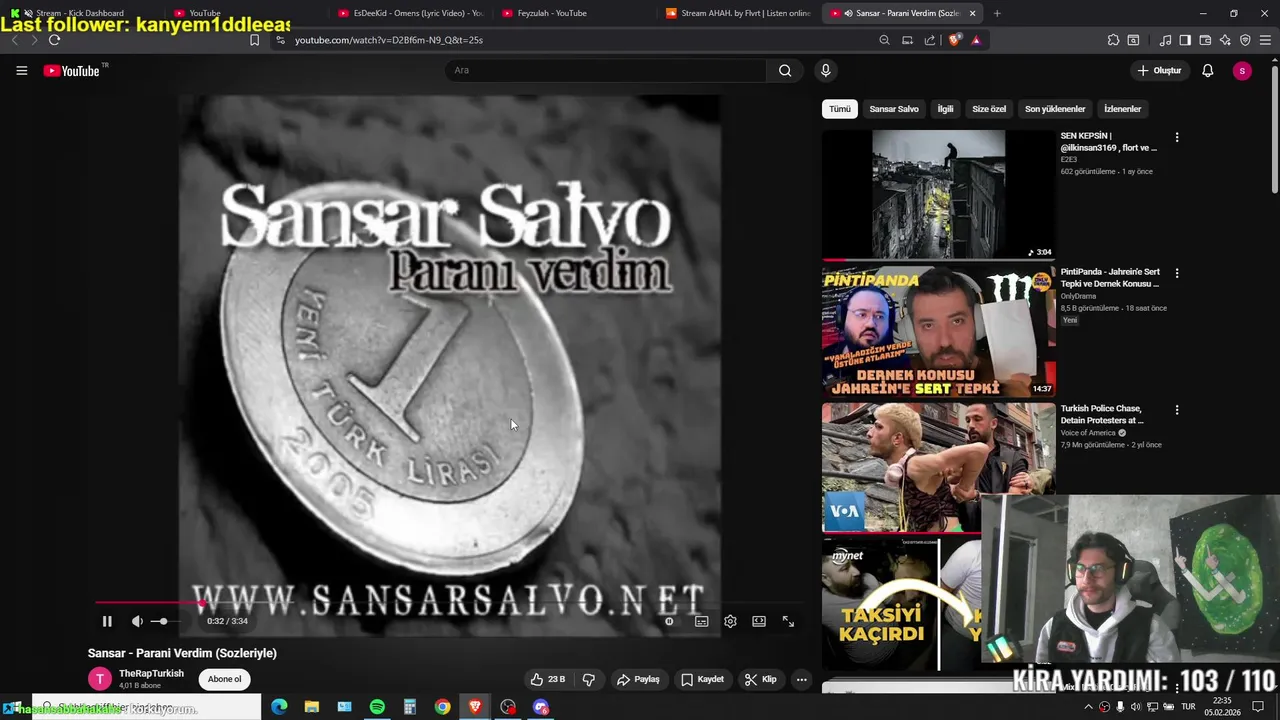The image size is (1280, 720).
Task: Create a clip with the Klip button
Action: pos(761,679)
